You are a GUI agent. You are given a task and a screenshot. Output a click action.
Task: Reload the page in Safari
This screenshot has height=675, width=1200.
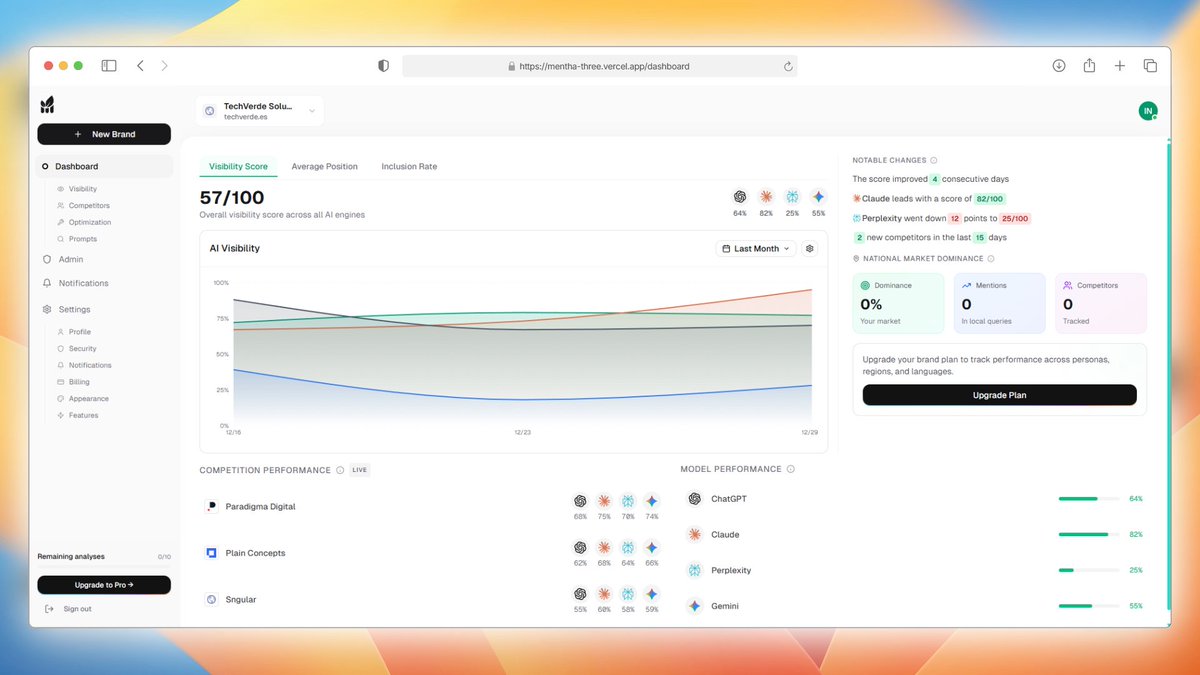point(788,66)
